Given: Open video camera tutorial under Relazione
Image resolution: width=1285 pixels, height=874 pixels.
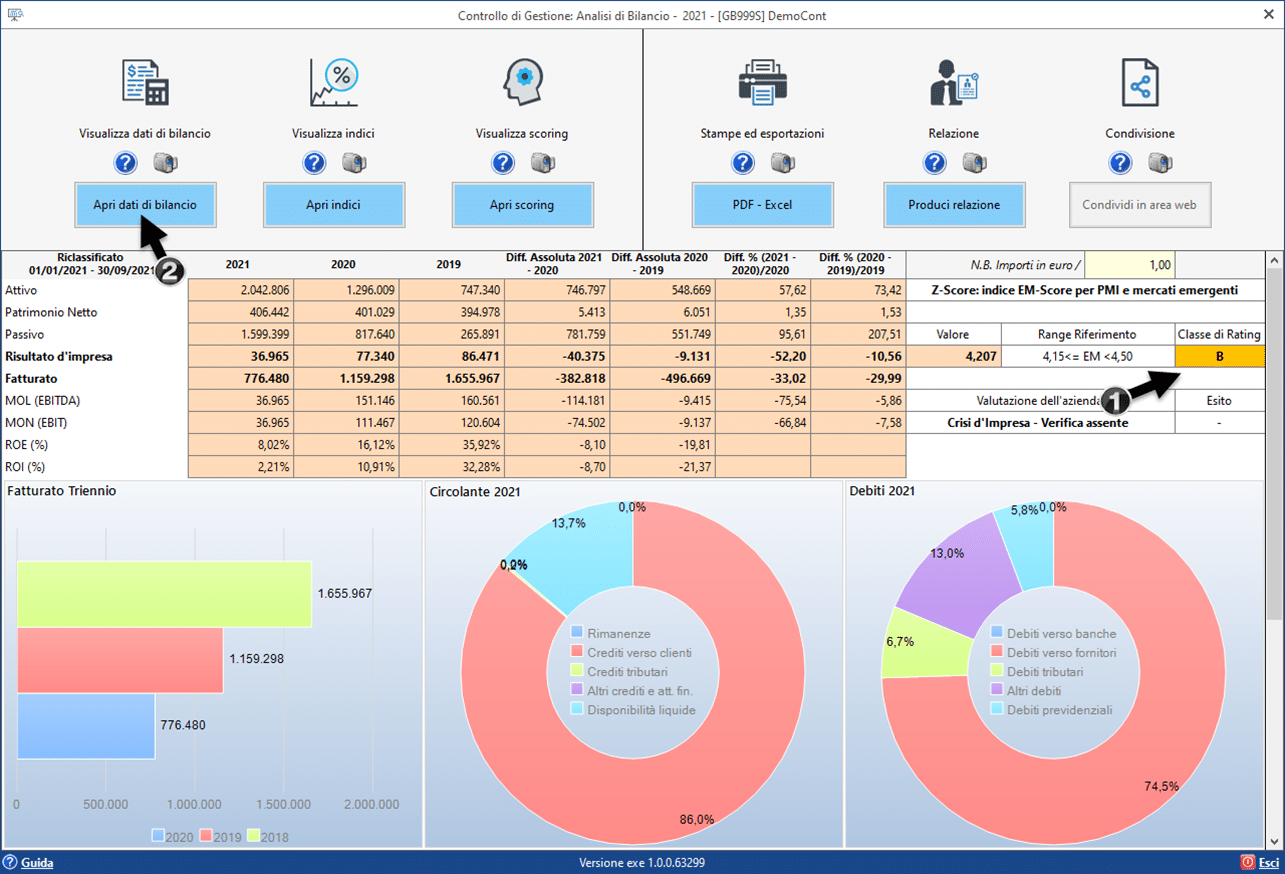Looking at the screenshot, I should point(974,162).
